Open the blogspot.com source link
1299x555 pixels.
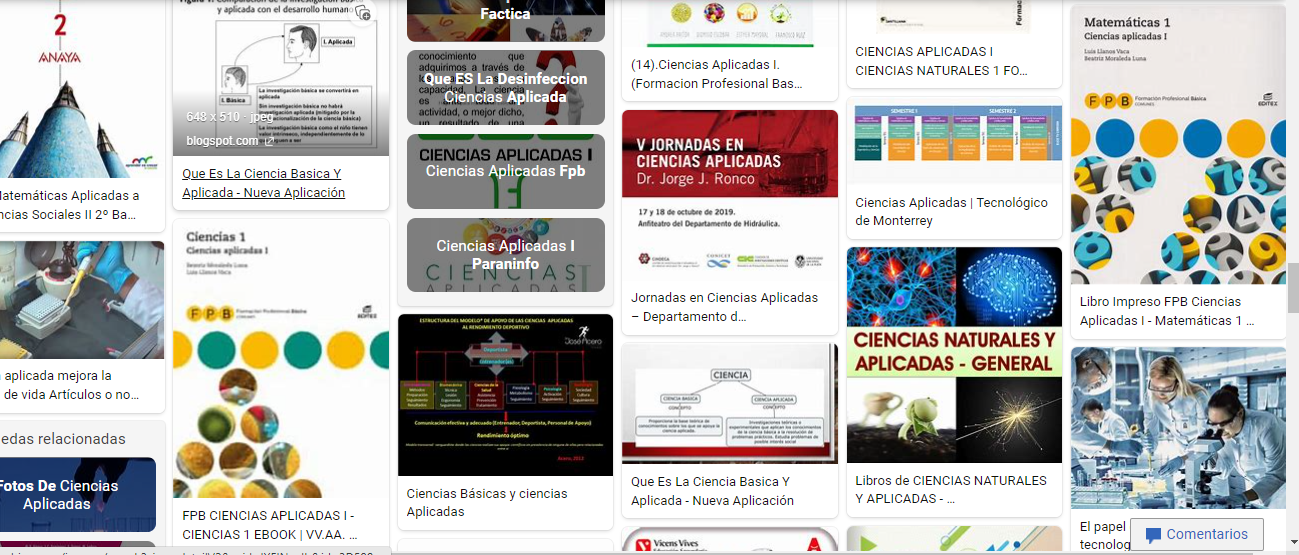[x=222, y=141]
